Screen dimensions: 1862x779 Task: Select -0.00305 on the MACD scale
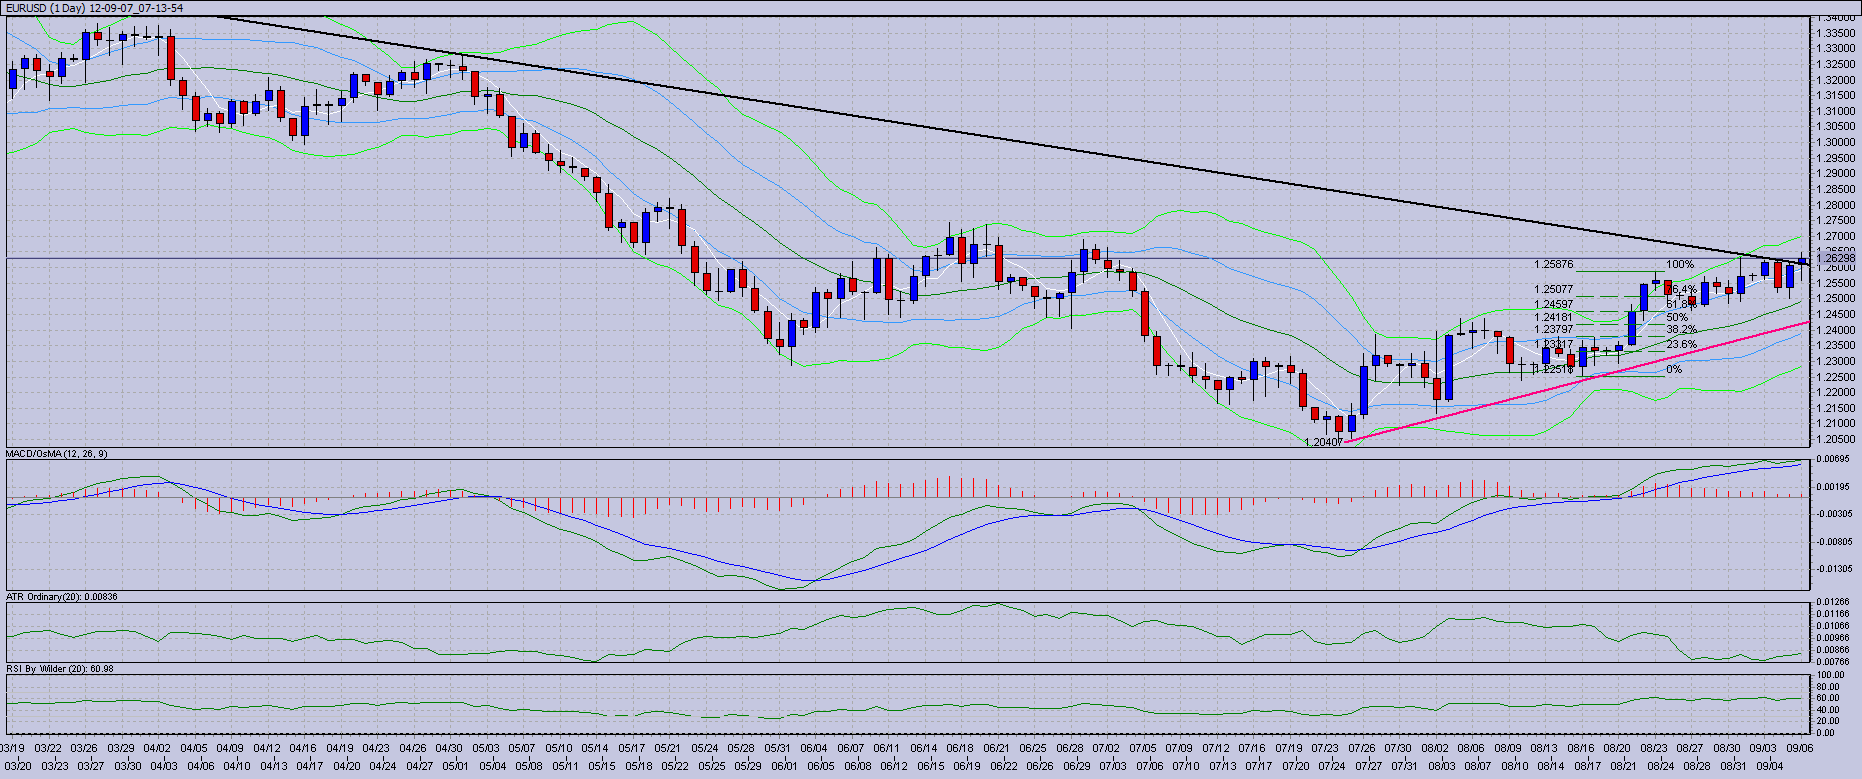[1832, 514]
